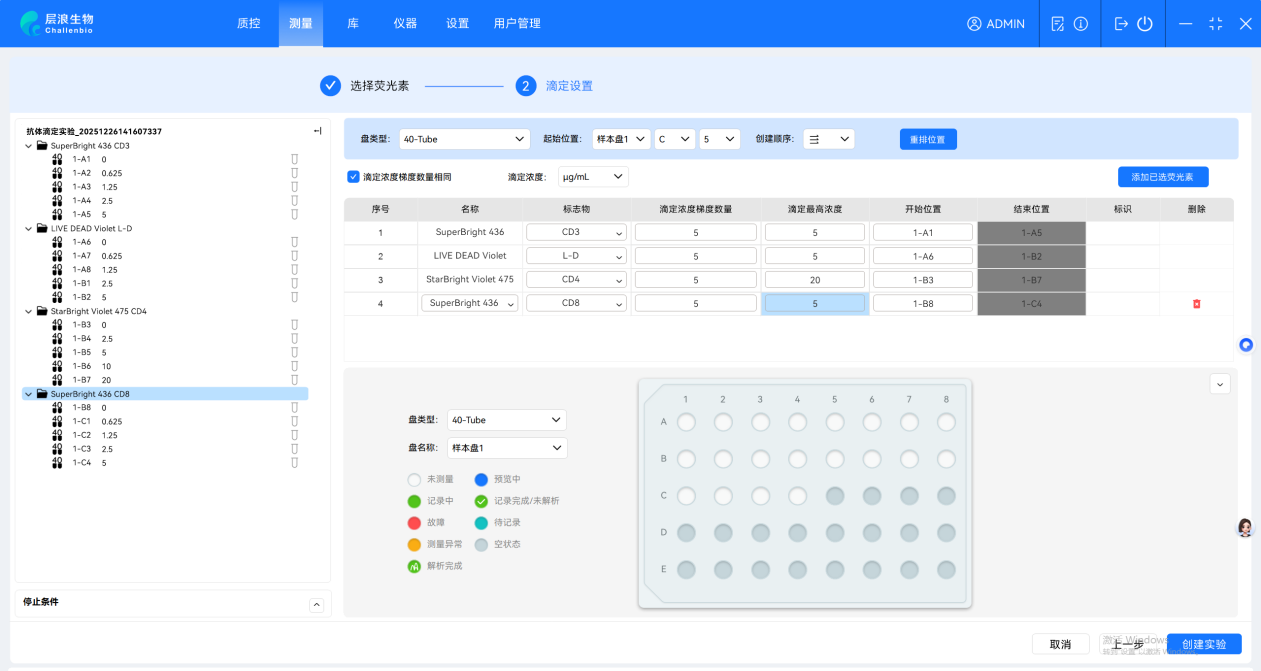Uncheck 滴定浓度梯度数量相同 checkbox
The image size is (1261, 671).
coord(353,177)
